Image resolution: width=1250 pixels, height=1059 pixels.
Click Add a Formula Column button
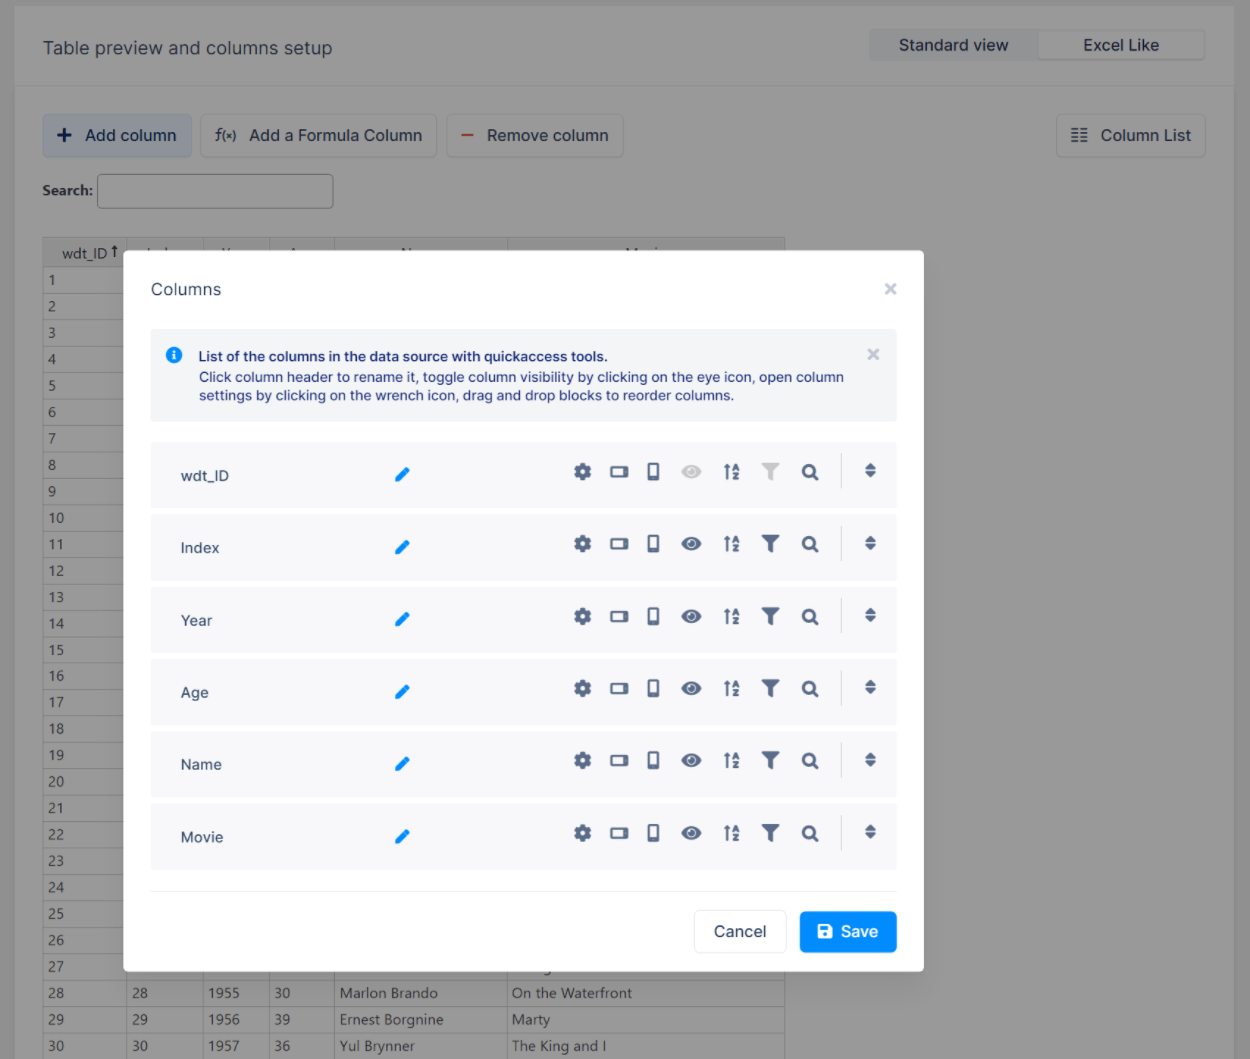319,135
